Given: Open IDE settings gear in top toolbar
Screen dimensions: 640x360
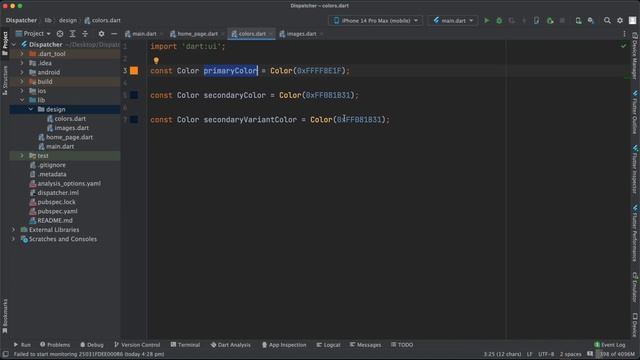Looking at the screenshot, I should coord(620,20).
